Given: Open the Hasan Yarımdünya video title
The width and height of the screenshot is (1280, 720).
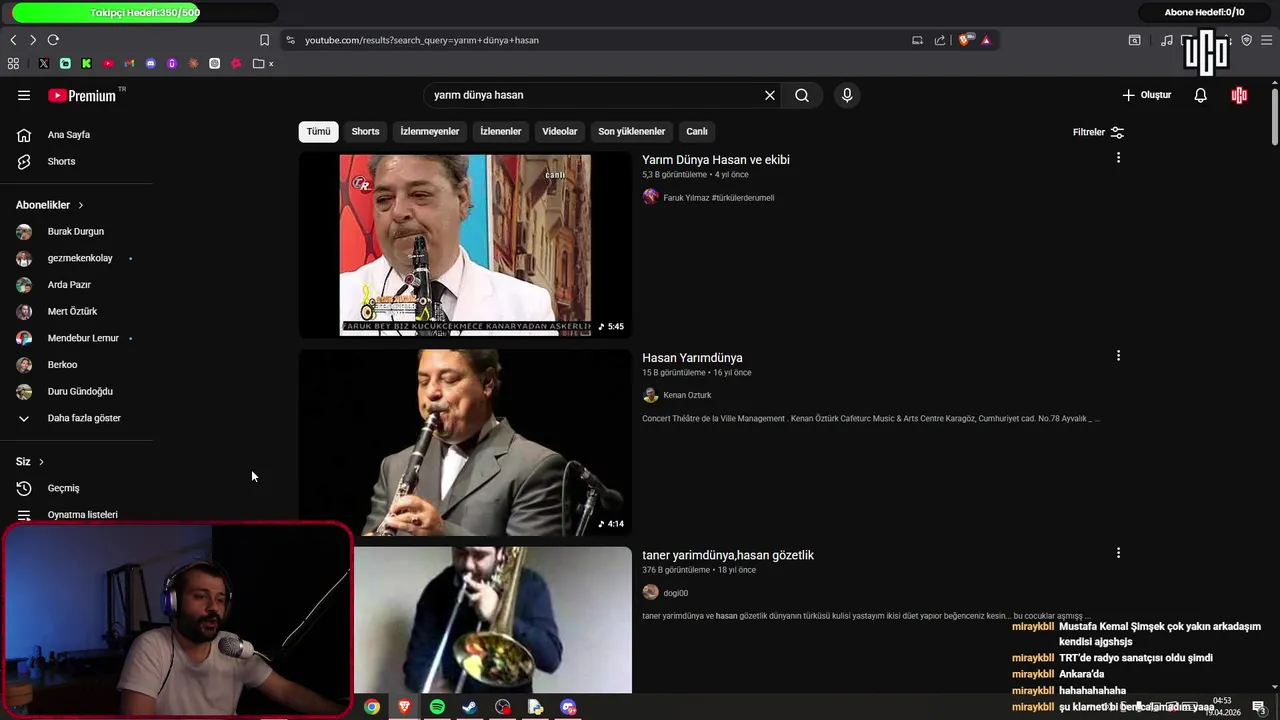Looking at the screenshot, I should coord(692,358).
